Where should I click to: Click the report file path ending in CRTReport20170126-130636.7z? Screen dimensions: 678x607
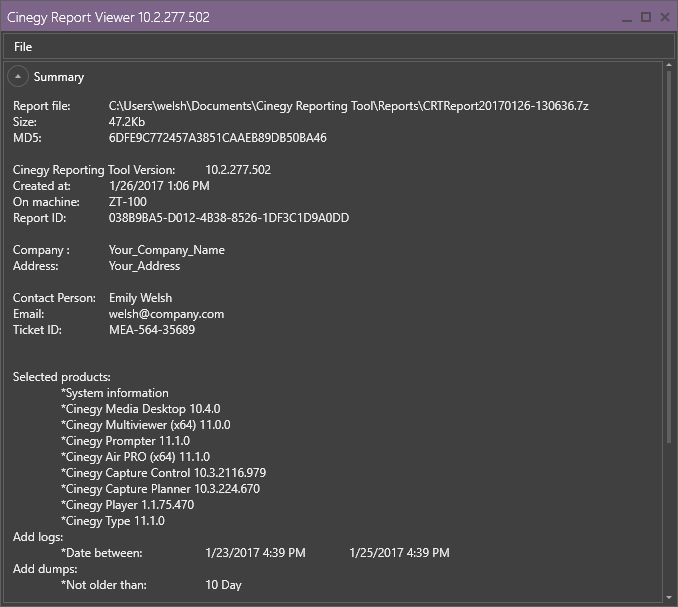[x=349, y=106]
